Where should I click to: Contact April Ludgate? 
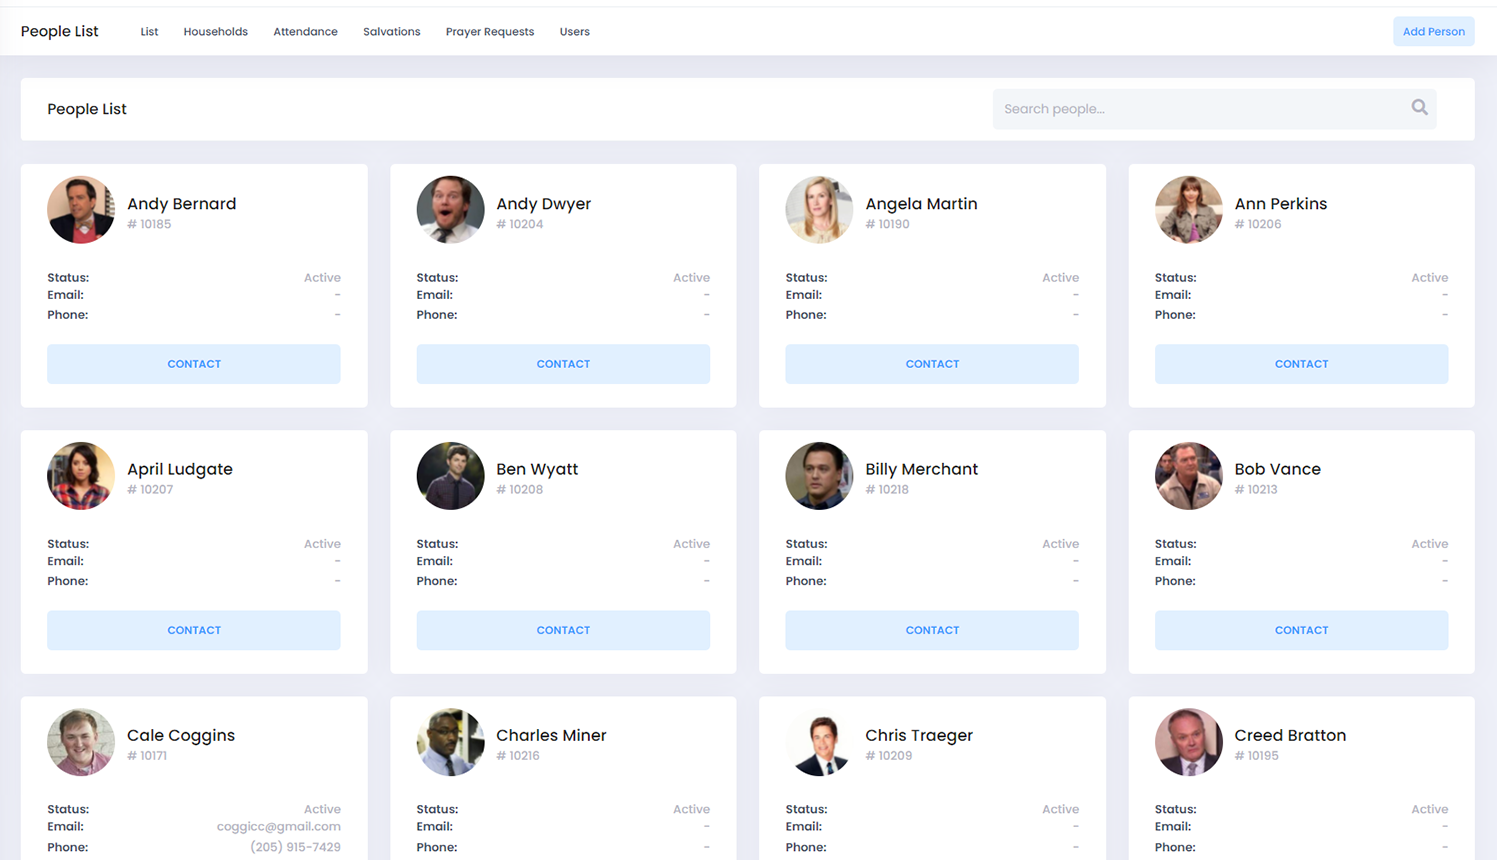point(194,630)
